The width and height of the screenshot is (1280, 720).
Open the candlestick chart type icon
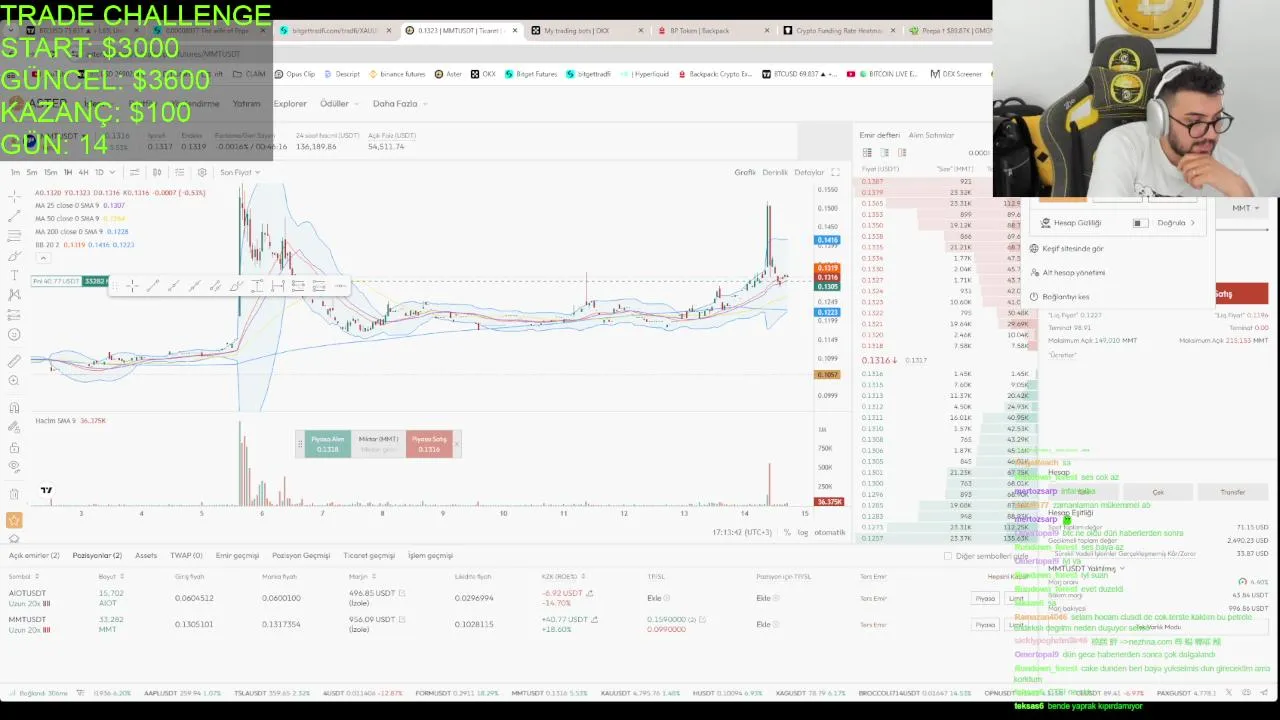pyautogui.click(x=157, y=172)
